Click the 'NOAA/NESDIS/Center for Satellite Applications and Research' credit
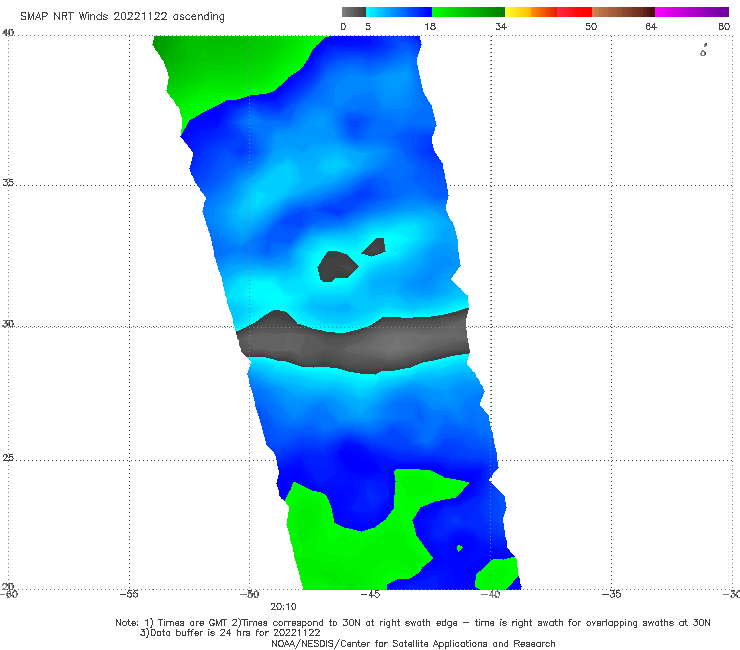740x650 pixels. 413,643
